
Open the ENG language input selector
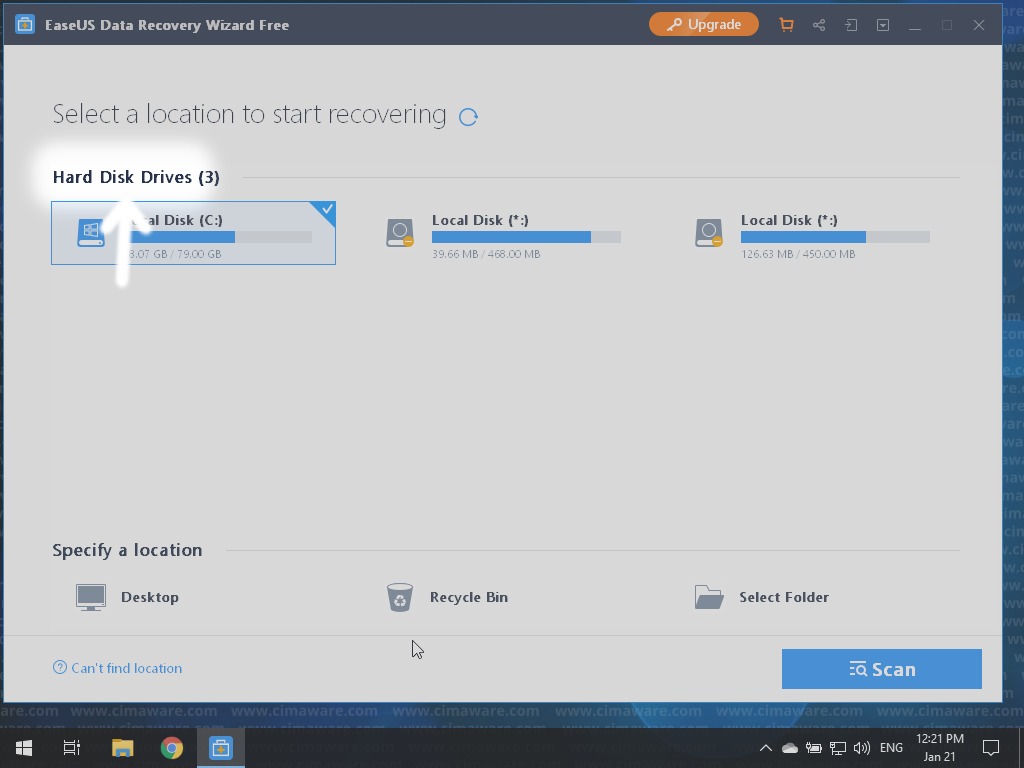coord(891,748)
